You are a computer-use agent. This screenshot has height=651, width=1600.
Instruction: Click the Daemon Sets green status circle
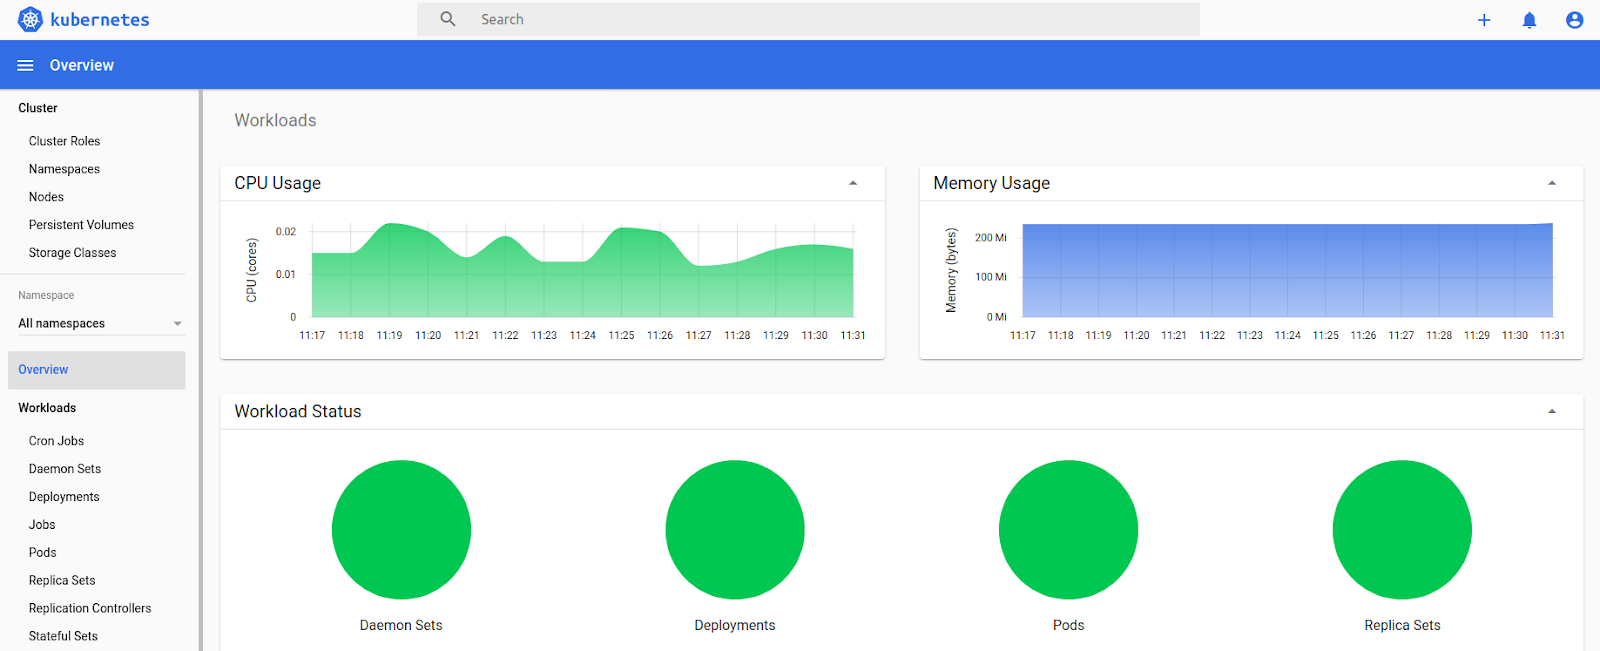pos(401,530)
